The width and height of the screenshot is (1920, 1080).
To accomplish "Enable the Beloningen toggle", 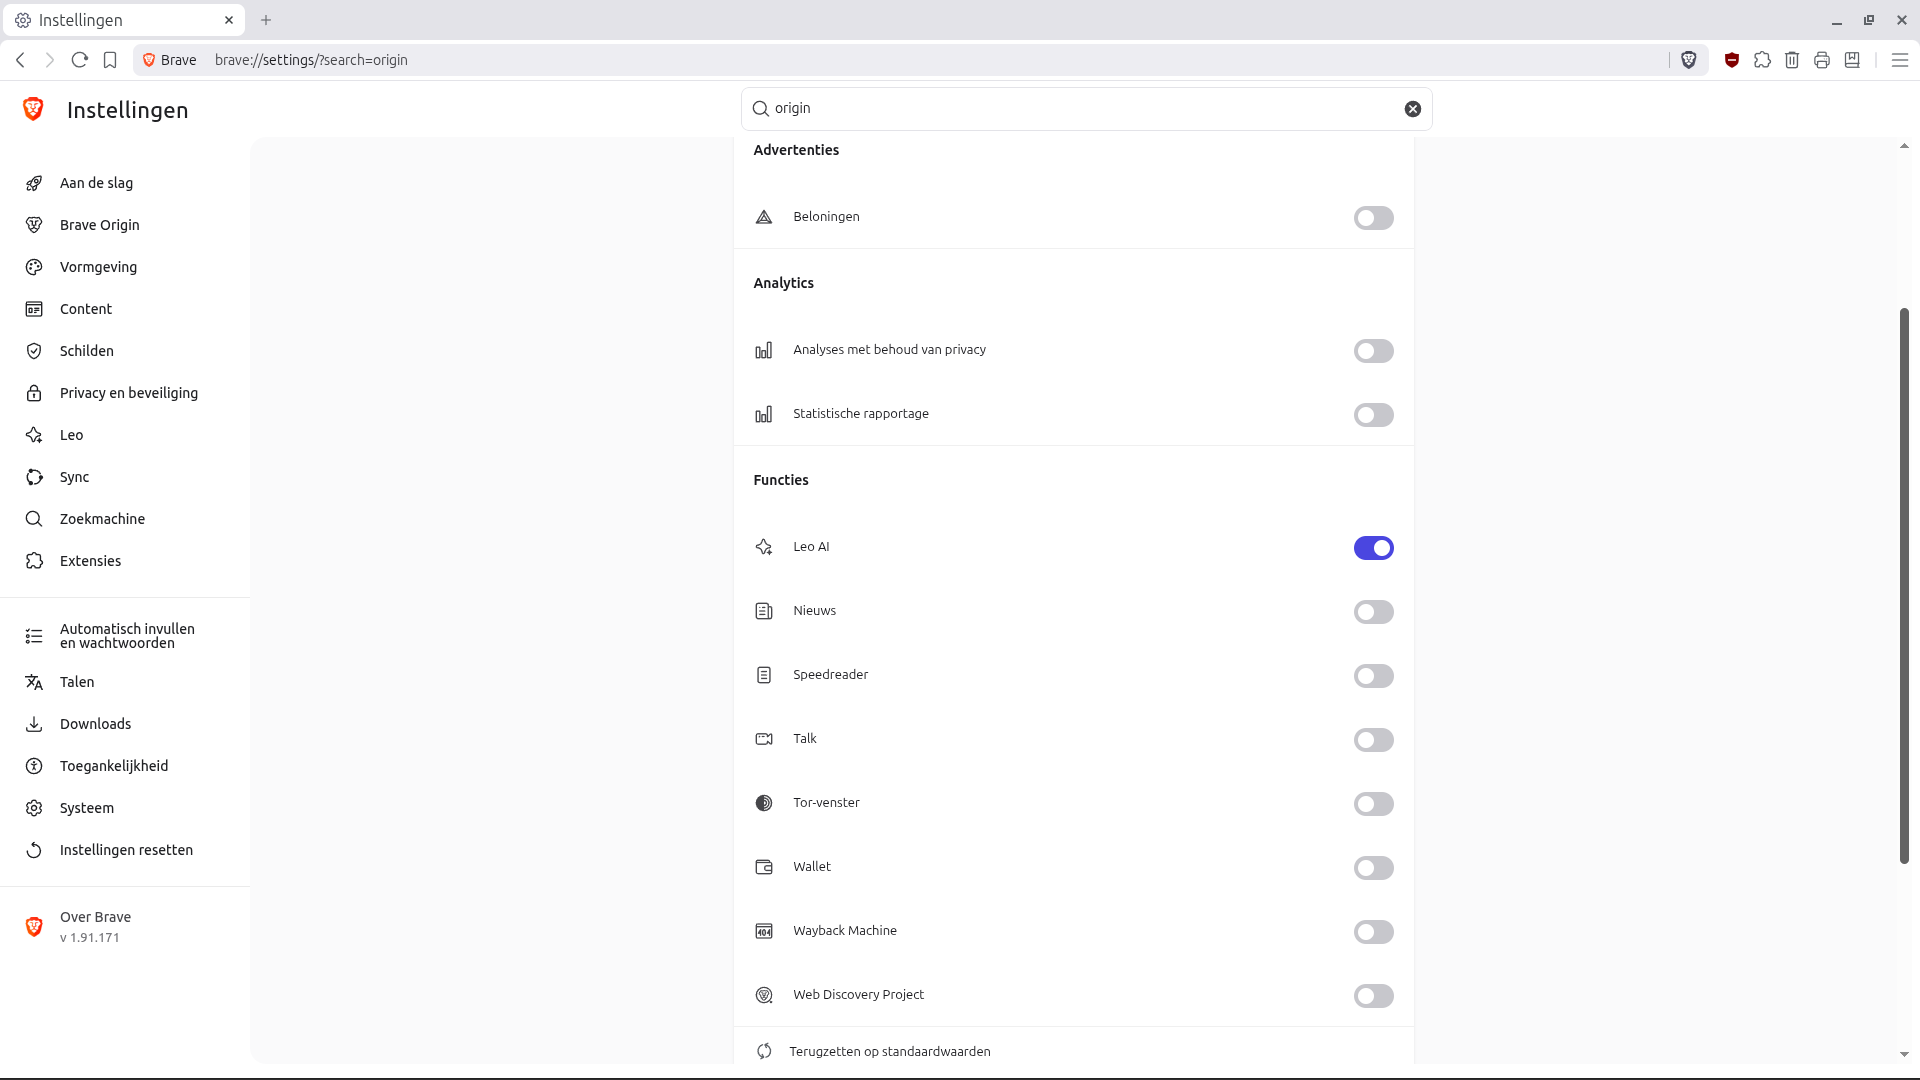I will [x=1373, y=218].
